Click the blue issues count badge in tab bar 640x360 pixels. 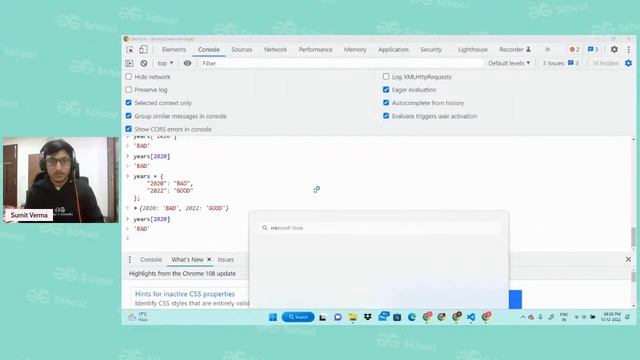click(593, 49)
